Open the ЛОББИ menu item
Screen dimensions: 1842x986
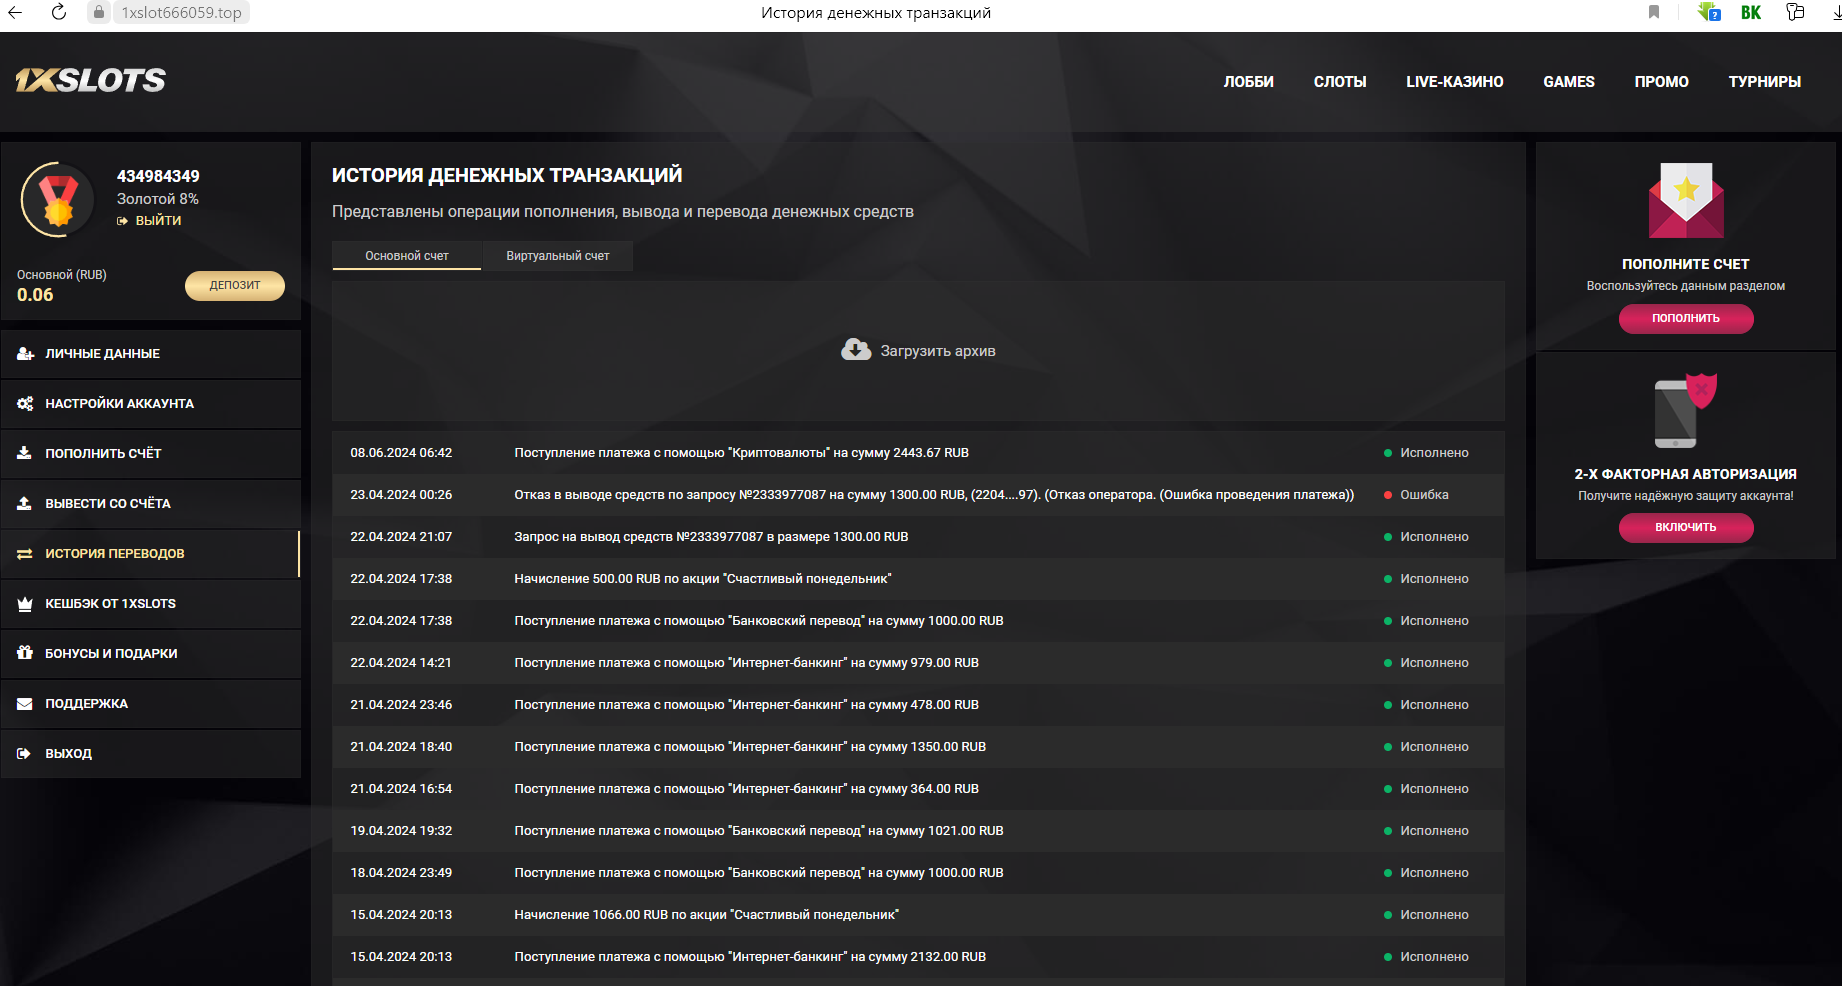pos(1248,82)
